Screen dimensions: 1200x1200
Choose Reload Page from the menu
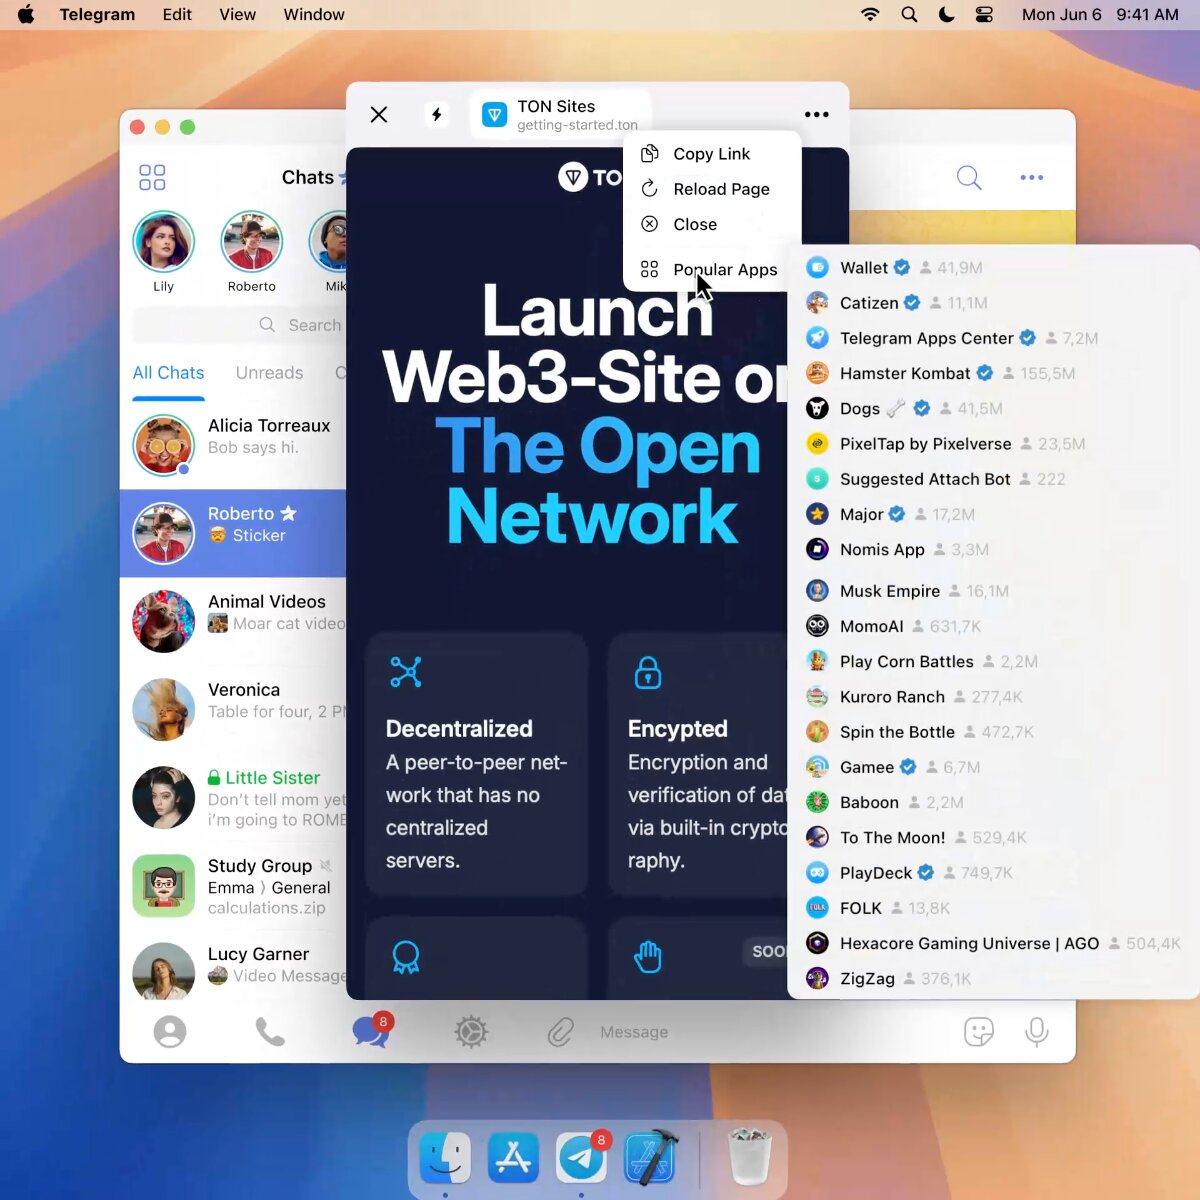coord(712,189)
